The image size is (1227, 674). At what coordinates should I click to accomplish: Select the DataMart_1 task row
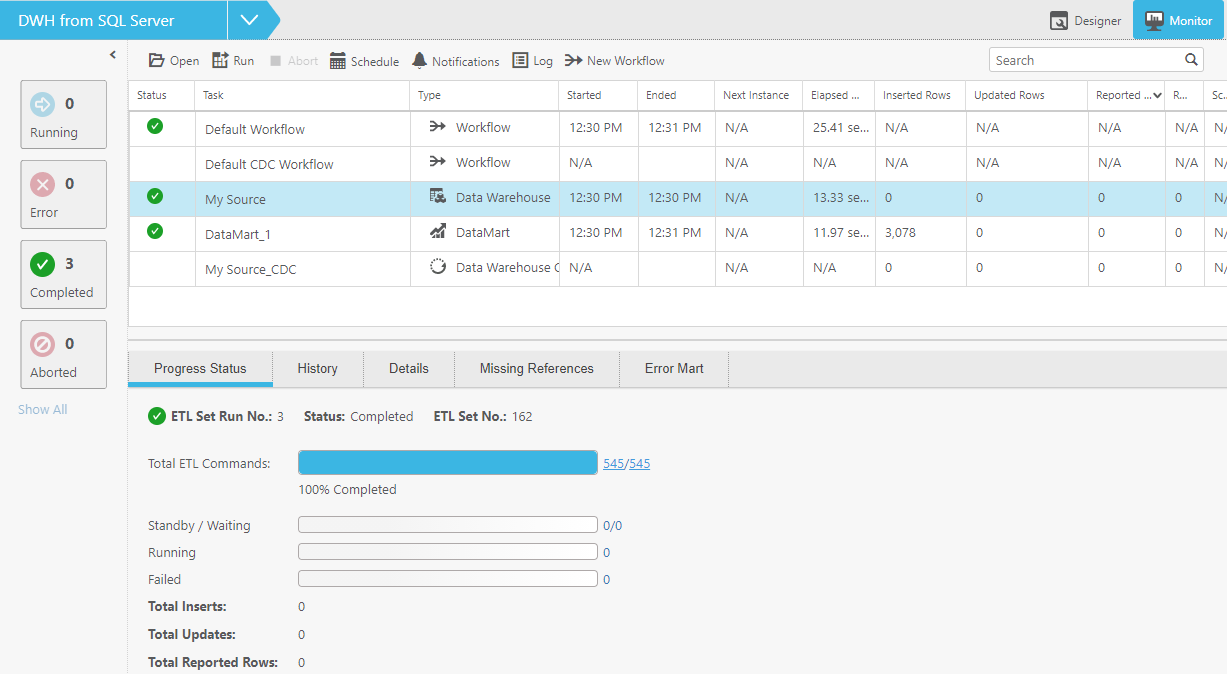point(240,234)
